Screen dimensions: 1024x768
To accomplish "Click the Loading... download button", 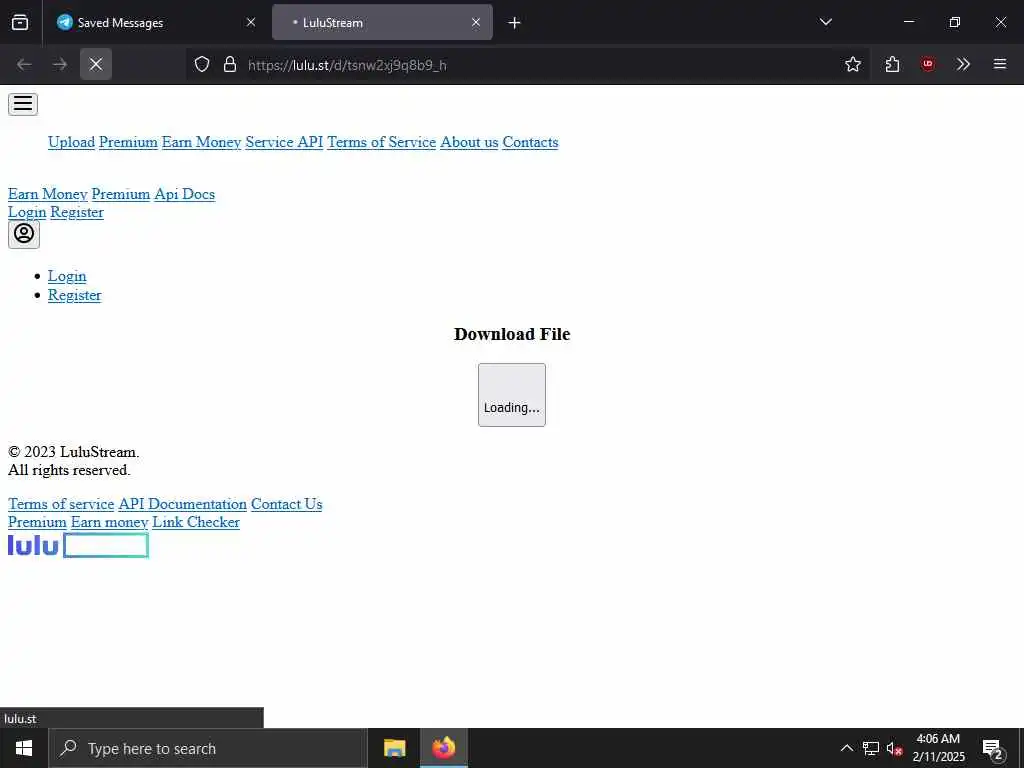I will pyautogui.click(x=511, y=394).
